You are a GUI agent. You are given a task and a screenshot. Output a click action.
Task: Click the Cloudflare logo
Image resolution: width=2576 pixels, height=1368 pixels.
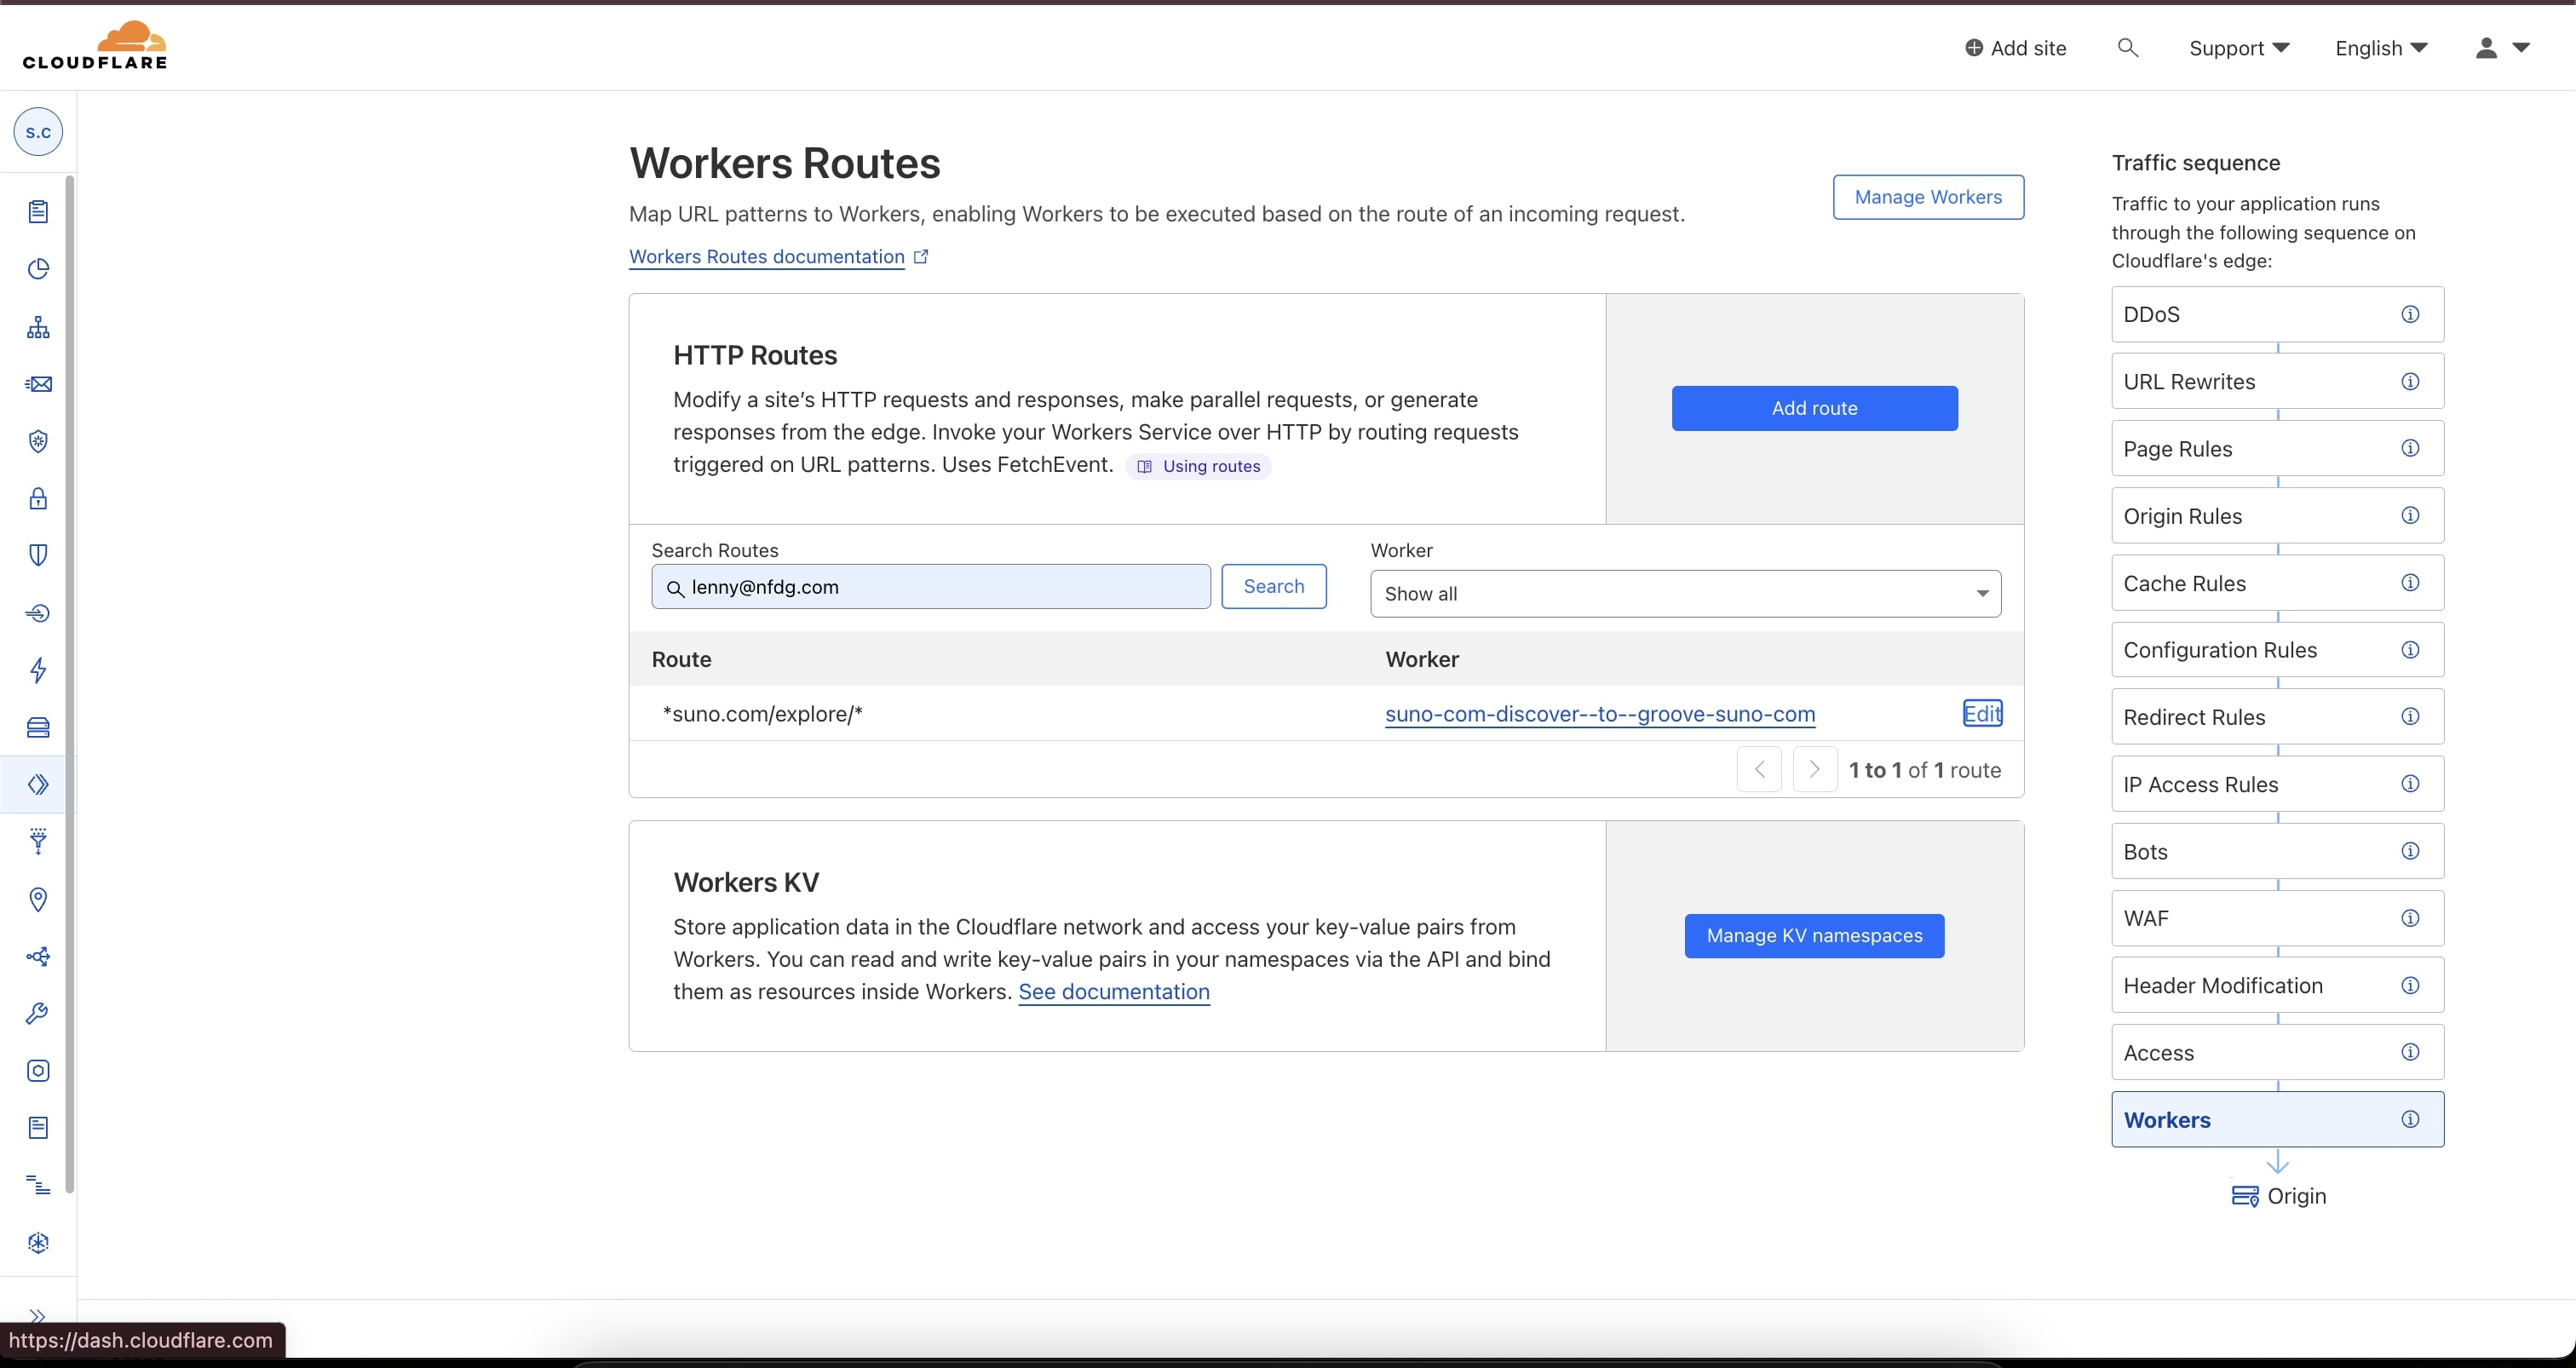[95, 45]
